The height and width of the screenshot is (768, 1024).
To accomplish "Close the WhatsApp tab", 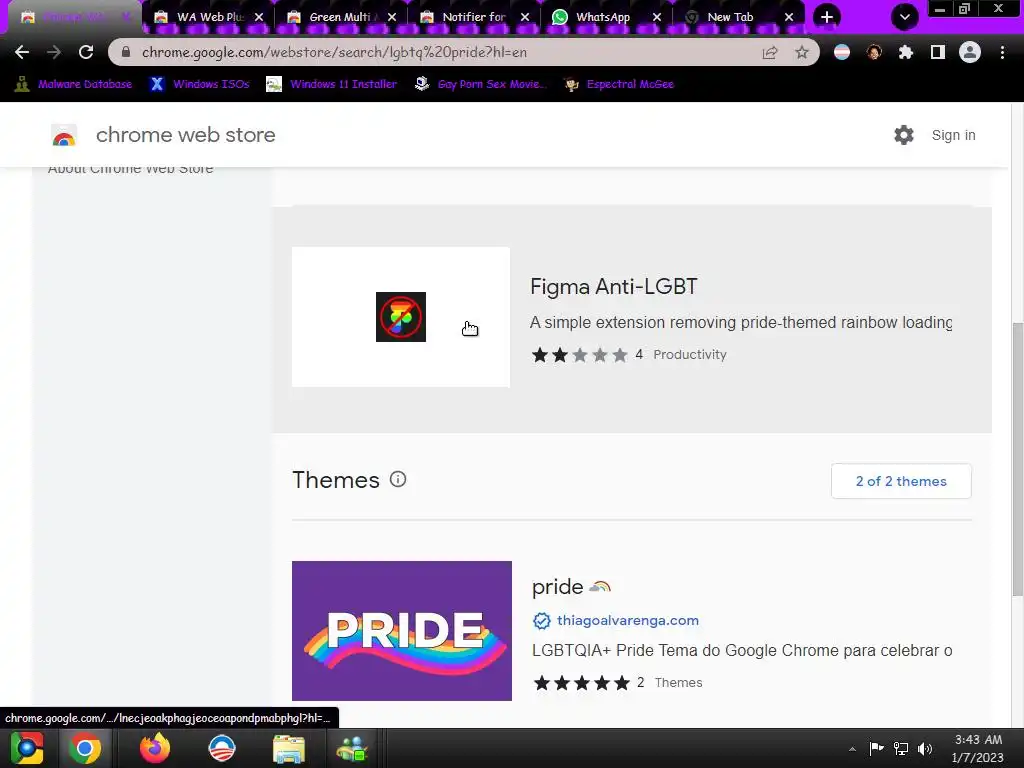I will click(657, 17).
